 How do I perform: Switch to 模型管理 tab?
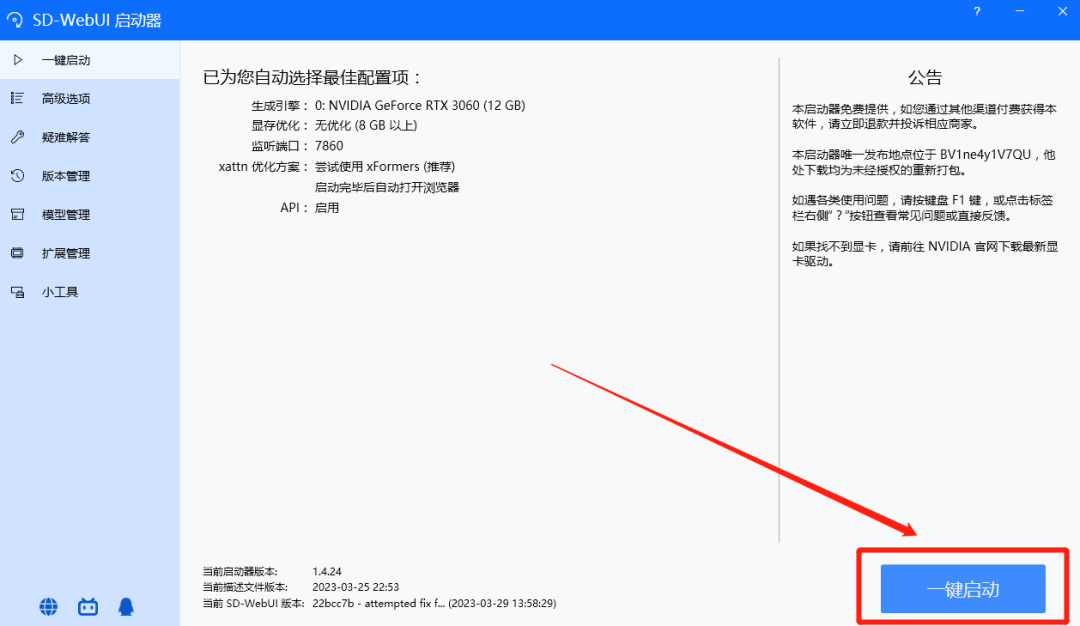coord(90,214)
